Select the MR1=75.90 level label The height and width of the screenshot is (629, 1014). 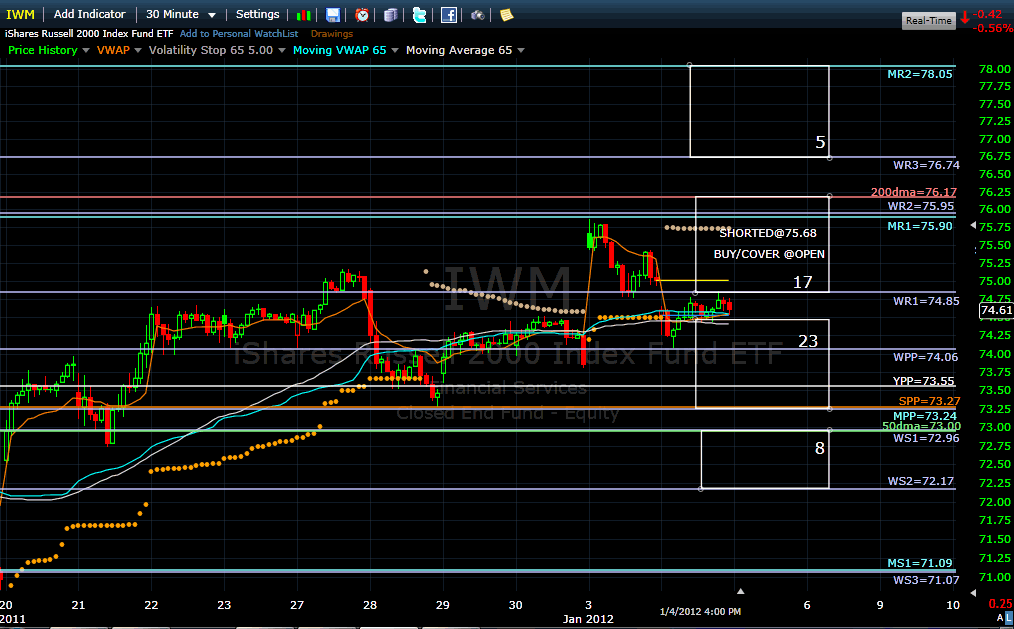[920, 226]
